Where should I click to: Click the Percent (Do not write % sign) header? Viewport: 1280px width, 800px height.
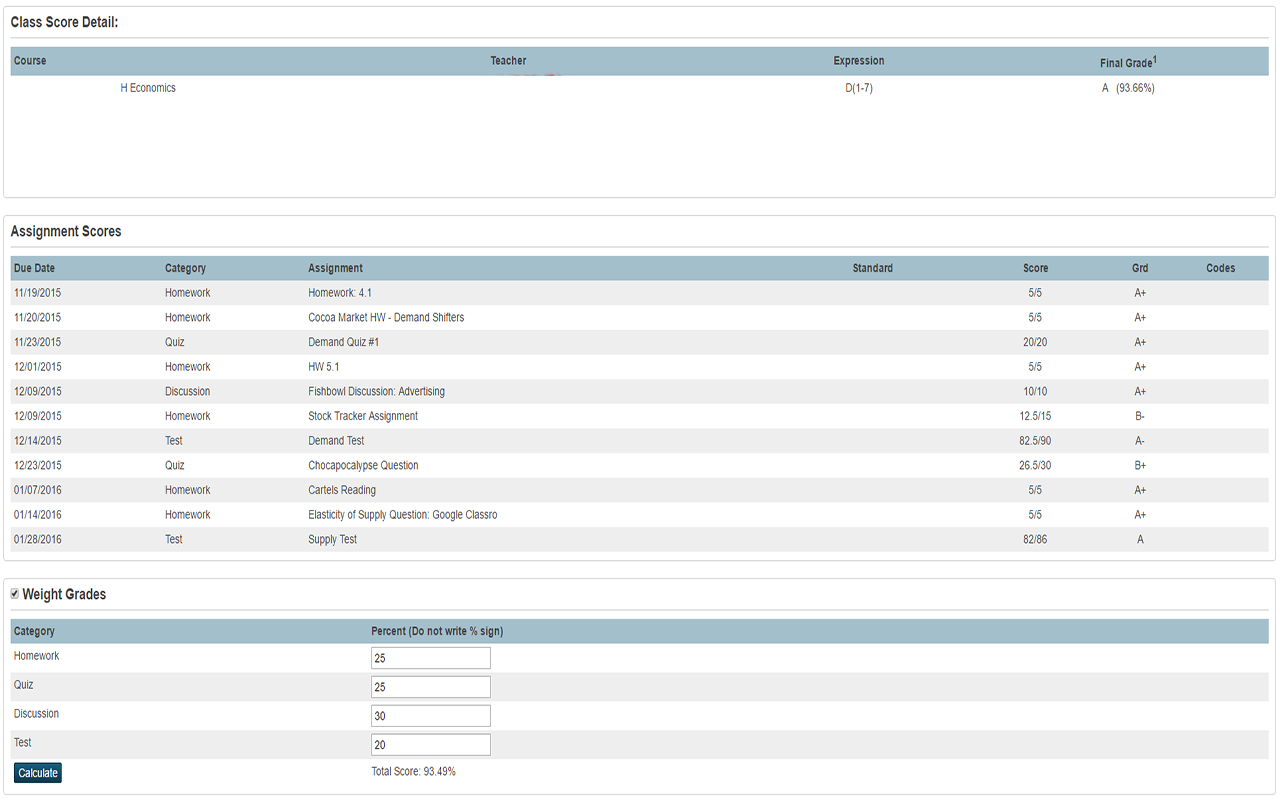pyautogui.click(x=437, y=631)
